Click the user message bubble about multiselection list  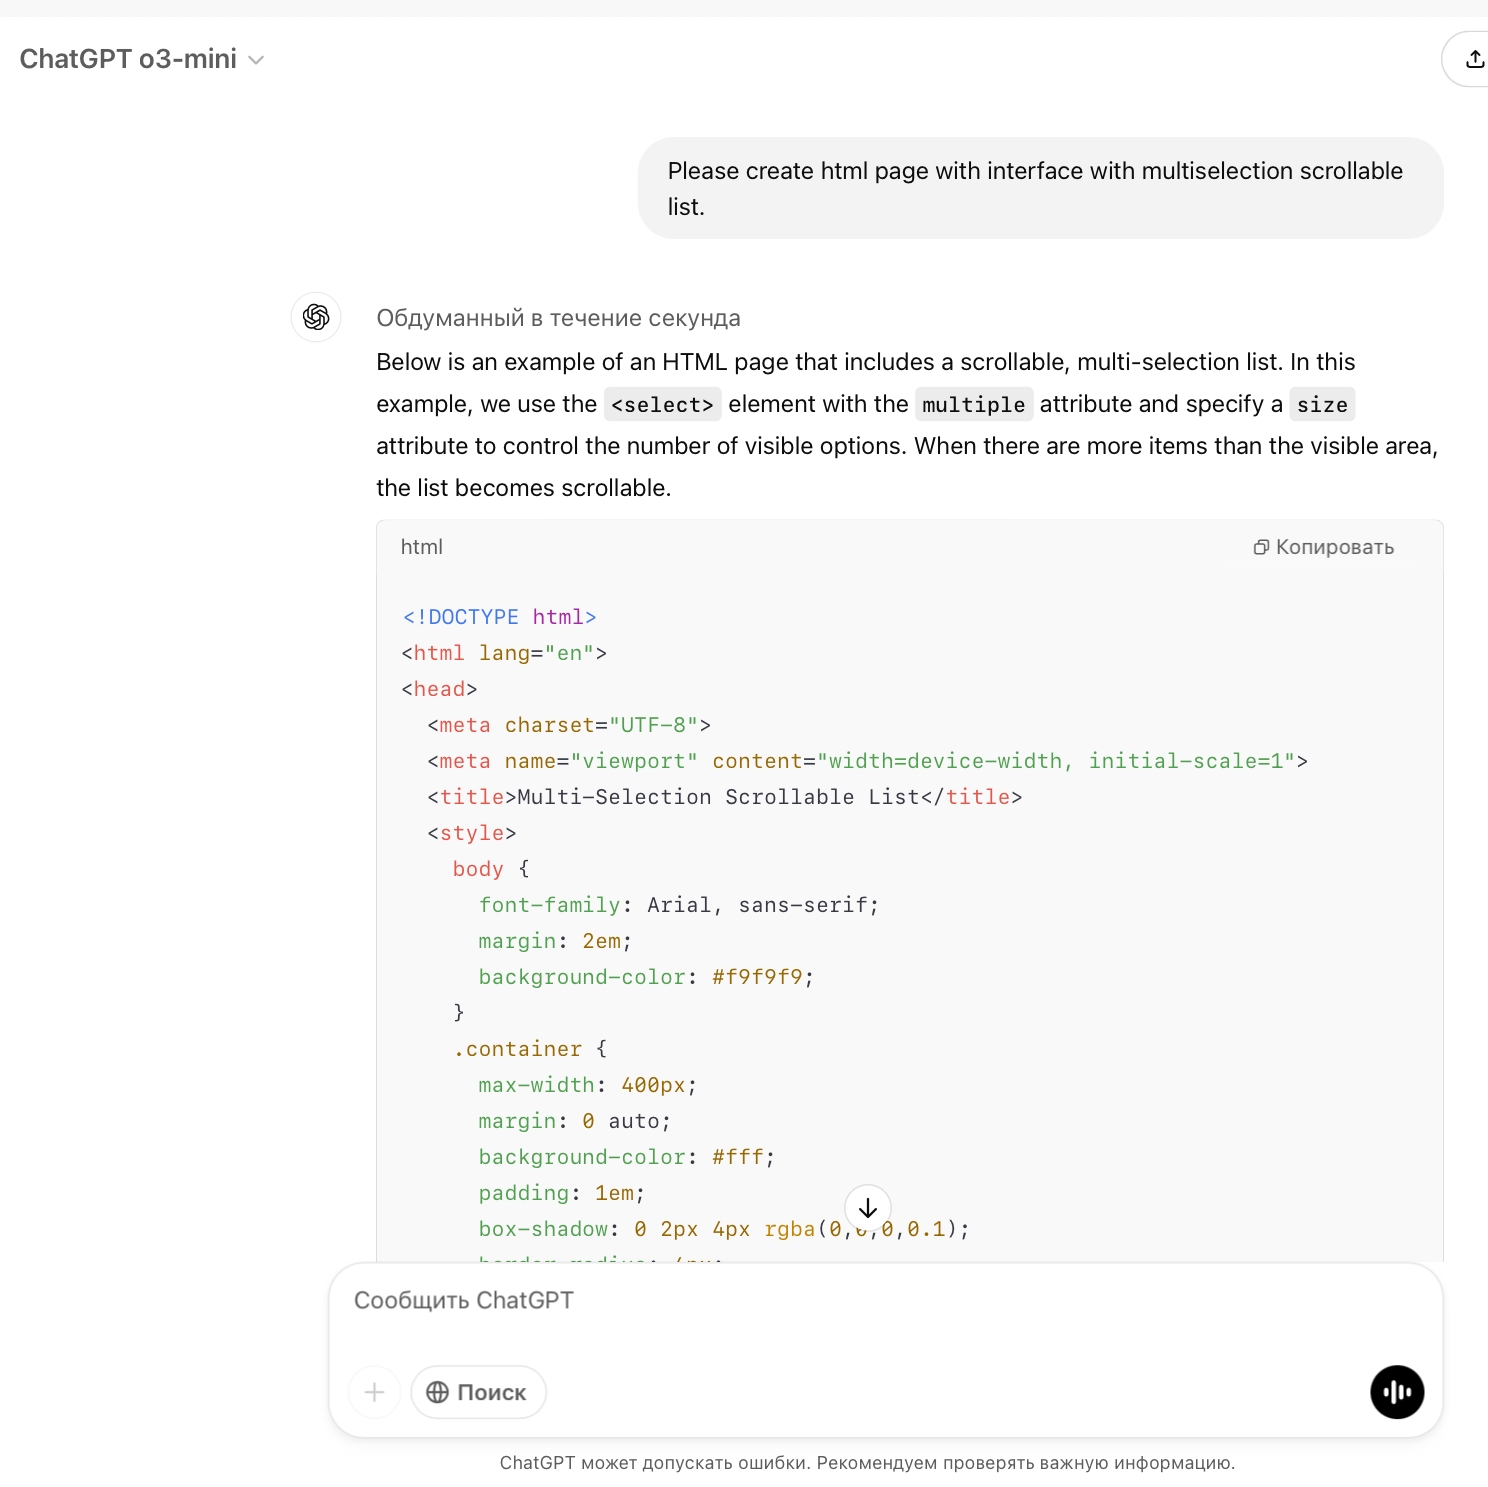click(1040, 188)
